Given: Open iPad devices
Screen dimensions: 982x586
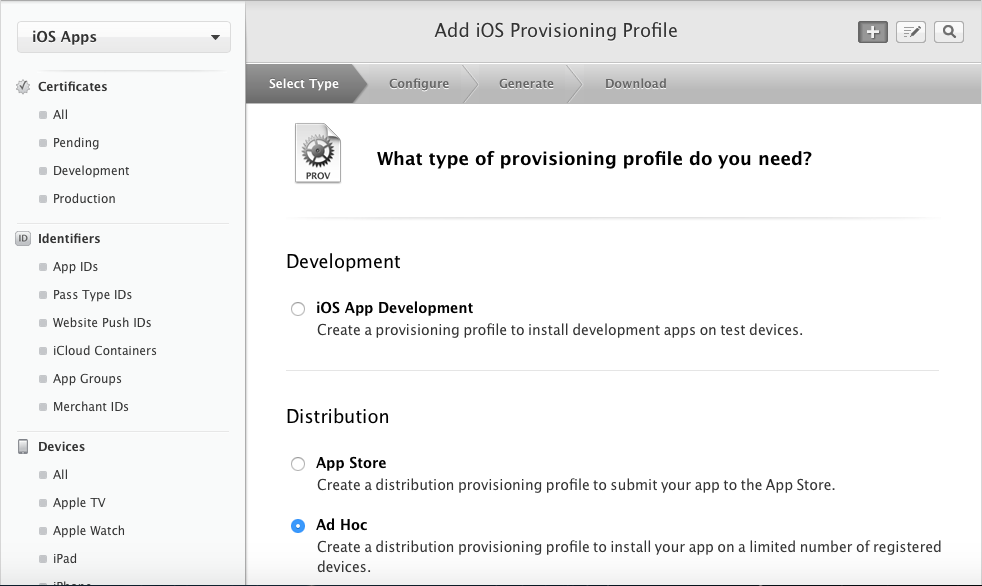Looking at the screenshot, I should coord(65,558).
